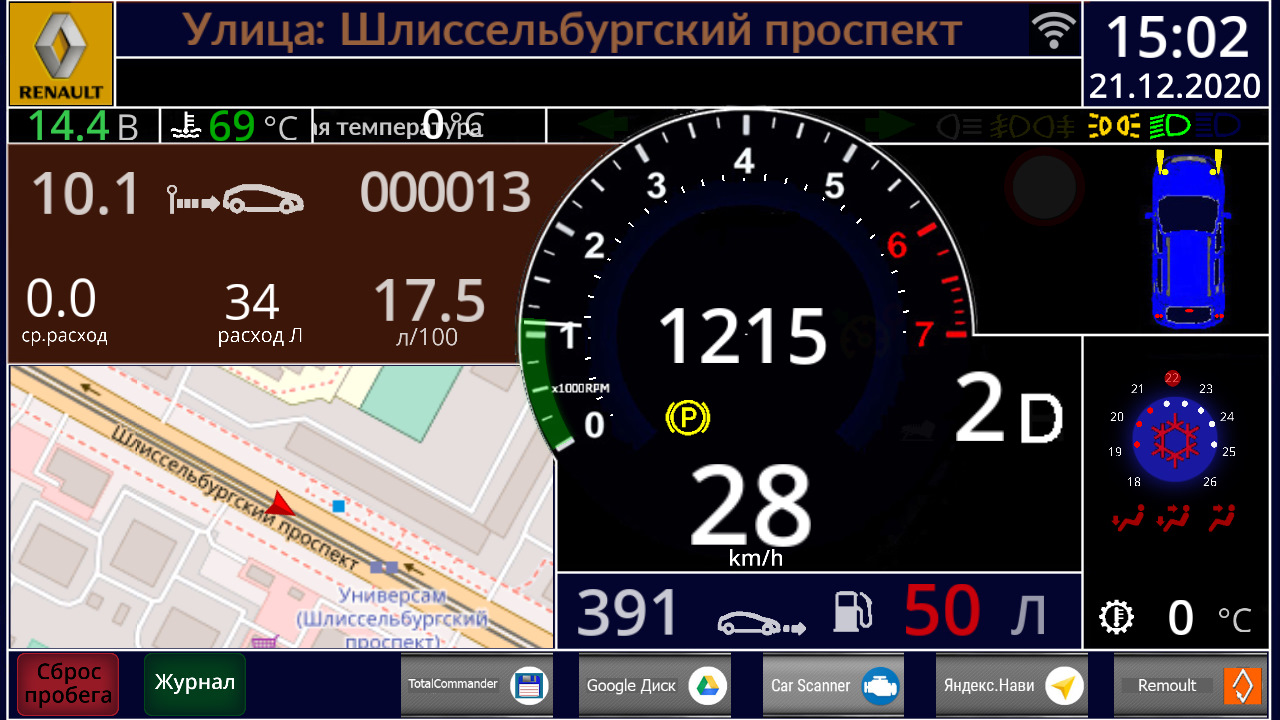Open Google Диск shortcut
Screen dimensions: 1280x720
655,685
